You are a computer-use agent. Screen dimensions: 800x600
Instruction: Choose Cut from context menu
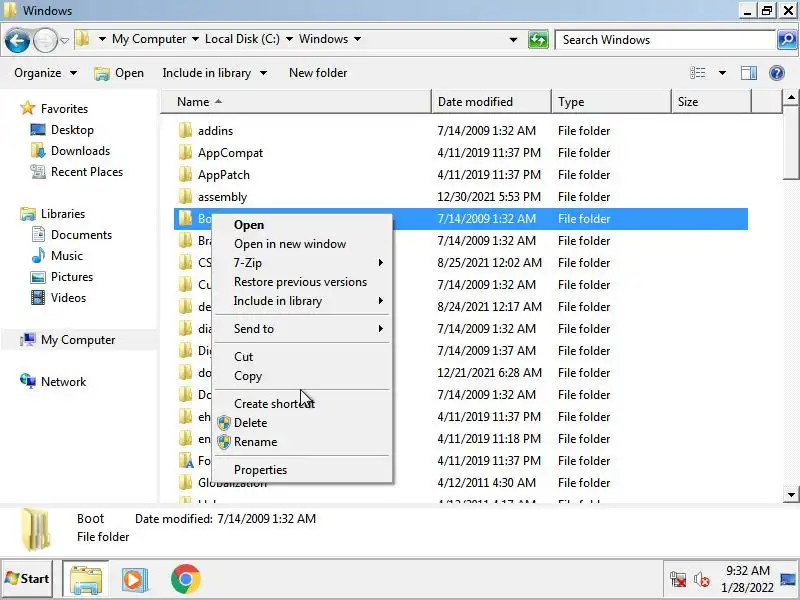point(303,357)
